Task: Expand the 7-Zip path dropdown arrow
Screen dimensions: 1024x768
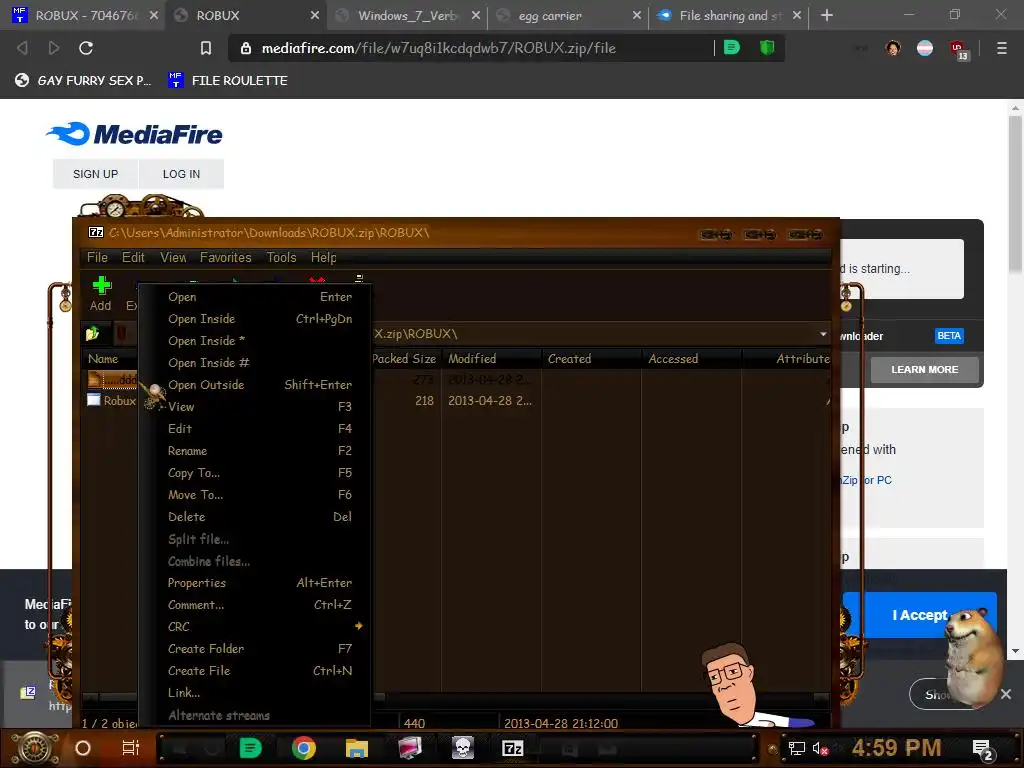Action: (x=823, y=334)
